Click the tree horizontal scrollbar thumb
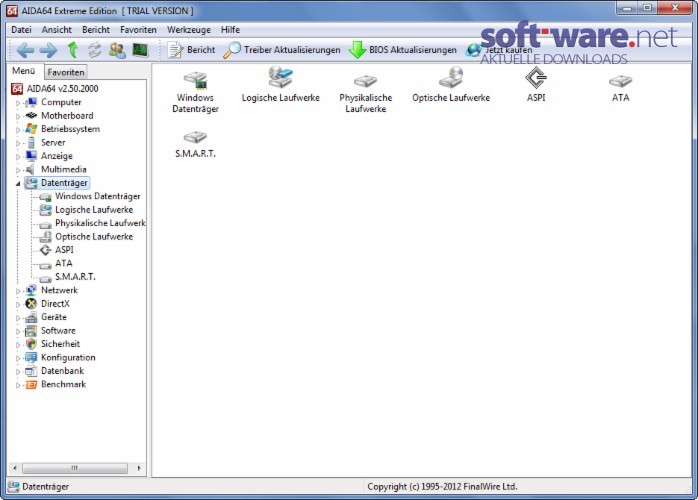698x500 pixels. 75,468
